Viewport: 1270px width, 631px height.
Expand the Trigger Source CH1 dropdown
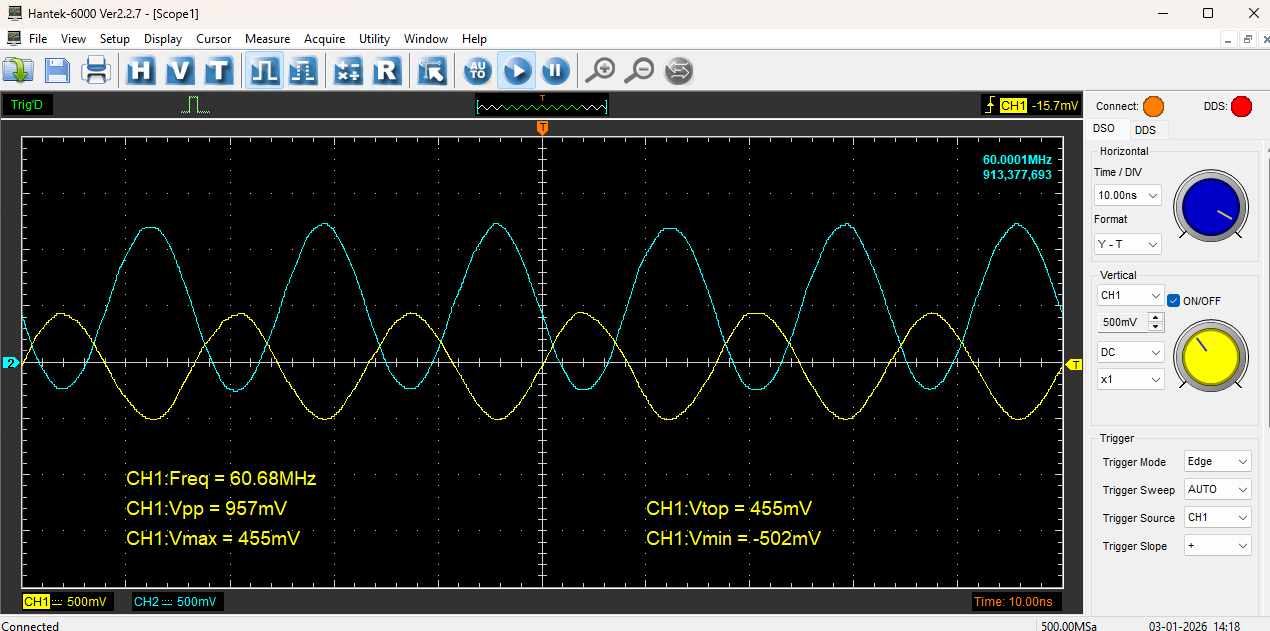[1217, 517]
